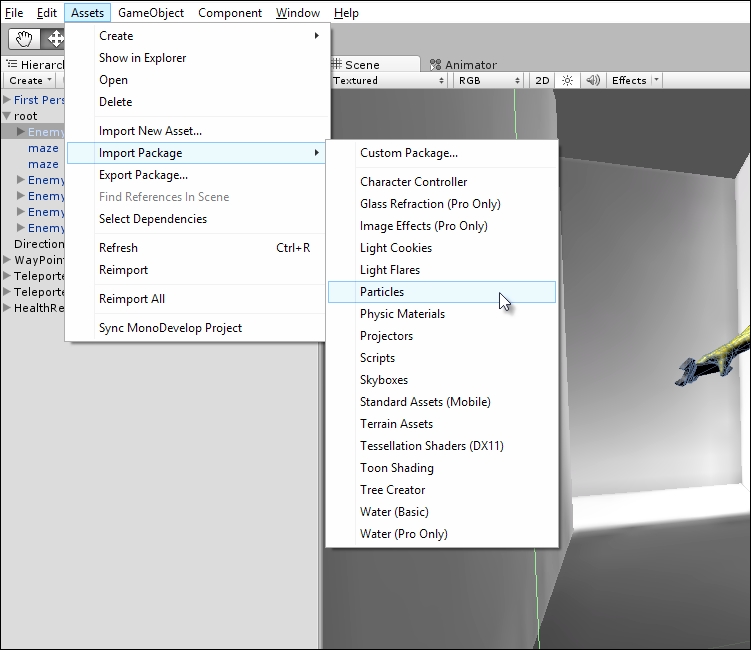Choose Export Package...

197,175
